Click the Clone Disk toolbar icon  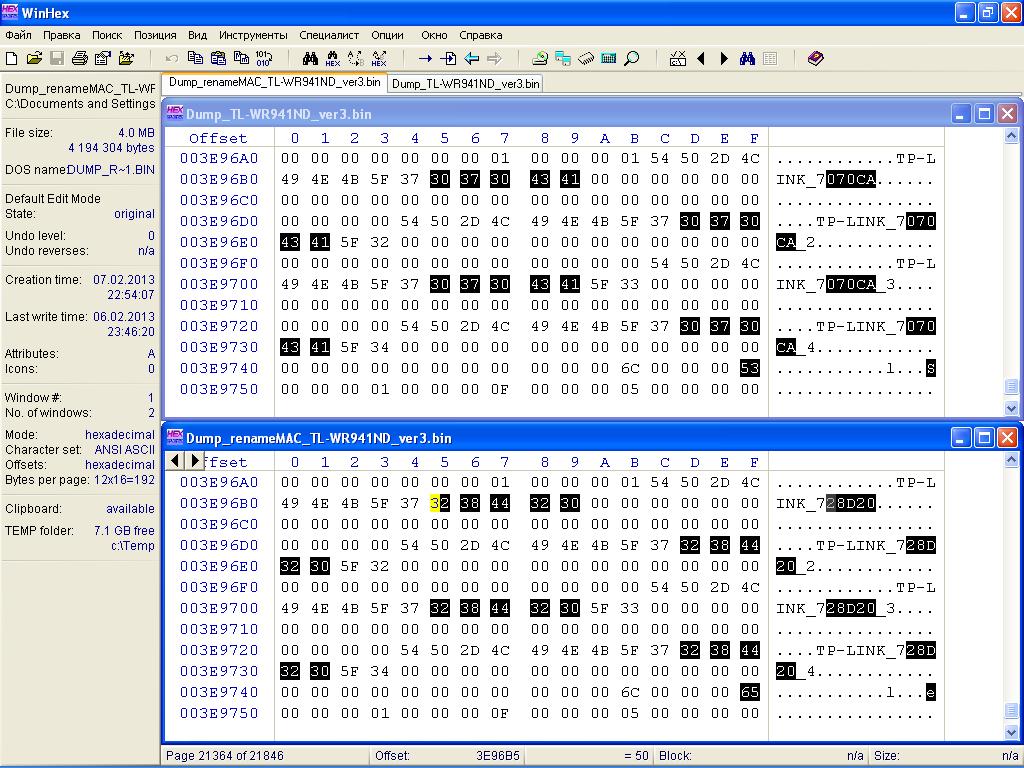point(563,59)
